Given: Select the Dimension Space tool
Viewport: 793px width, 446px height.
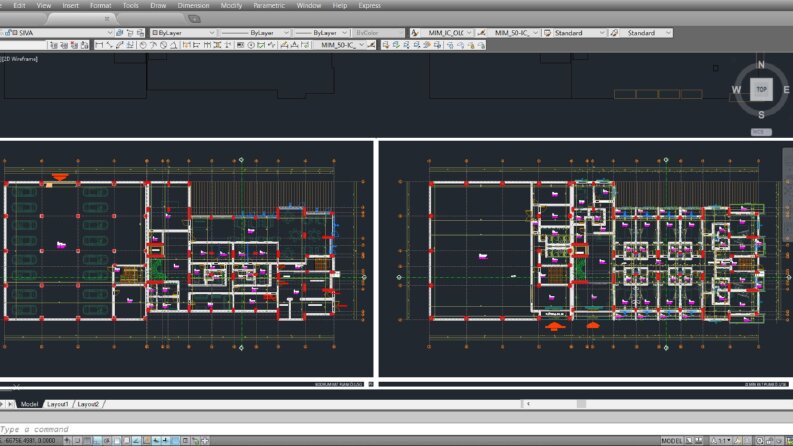Looking at the screenshot, I should click(217, 45).
